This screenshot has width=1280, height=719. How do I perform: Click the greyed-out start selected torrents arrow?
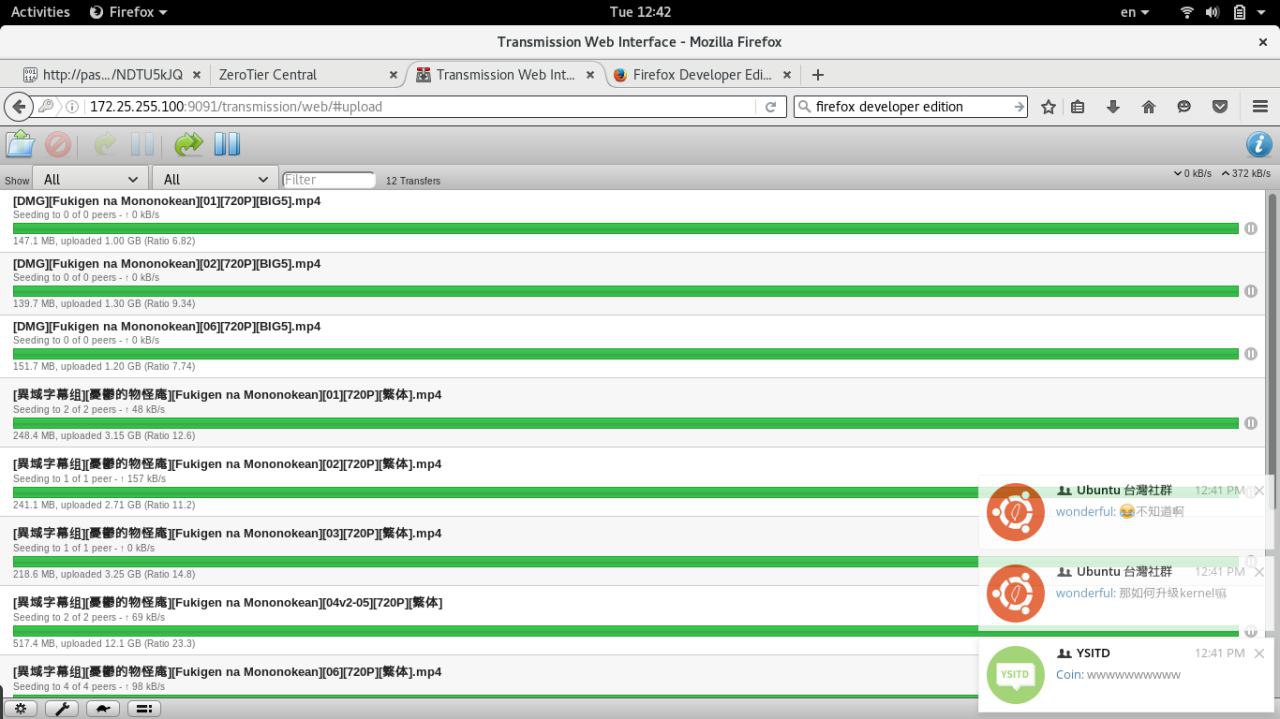105,144
